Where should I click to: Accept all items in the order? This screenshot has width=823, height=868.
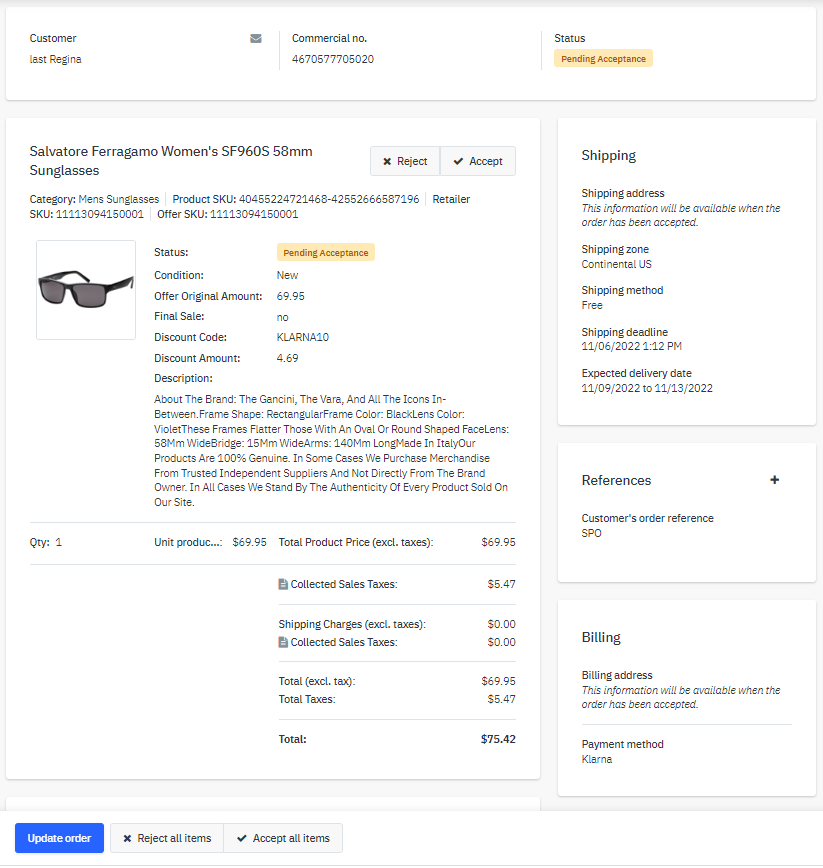[x=283, y=838]
